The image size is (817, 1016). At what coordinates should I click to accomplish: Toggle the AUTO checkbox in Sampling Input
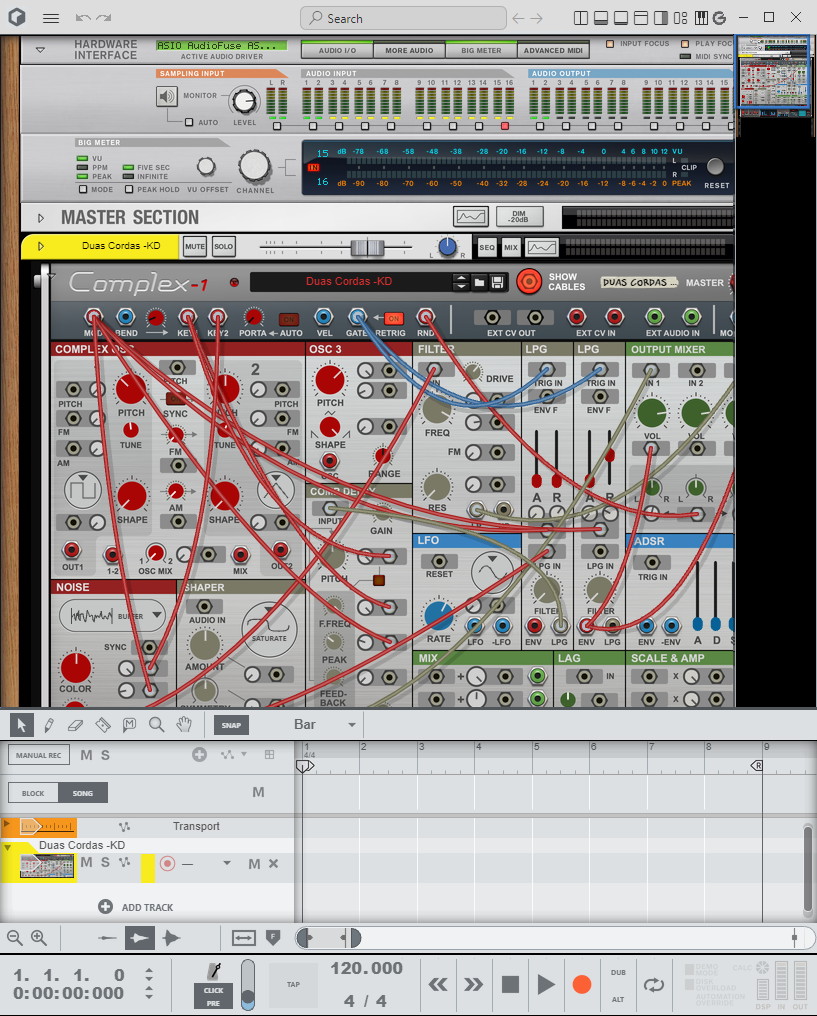(189, 122)
